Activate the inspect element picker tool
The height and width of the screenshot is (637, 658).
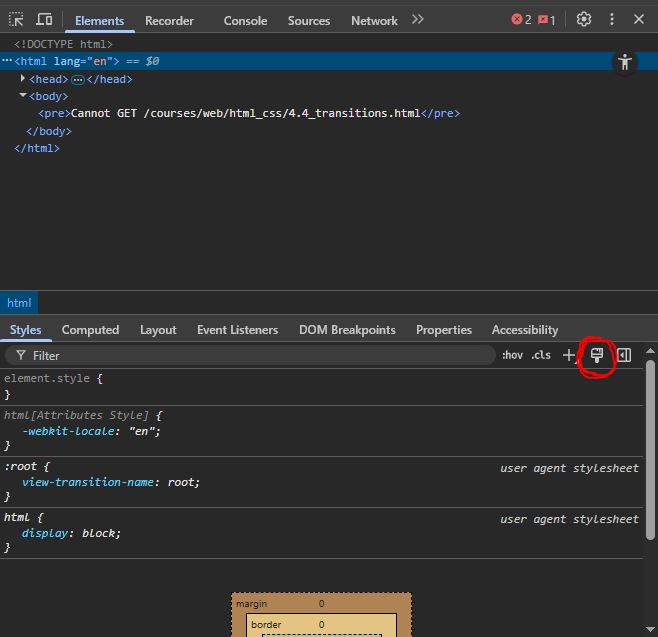click(x=16, y=19)
